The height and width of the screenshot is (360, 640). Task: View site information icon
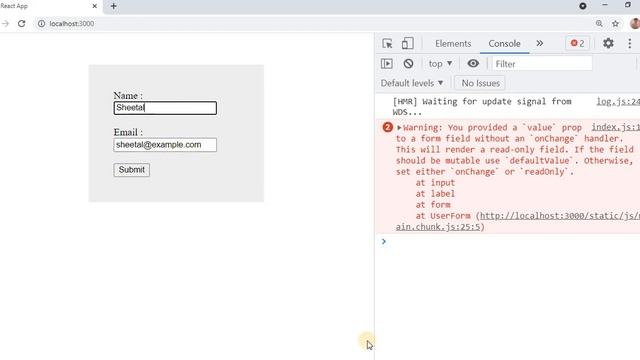[x=41, y=24]
